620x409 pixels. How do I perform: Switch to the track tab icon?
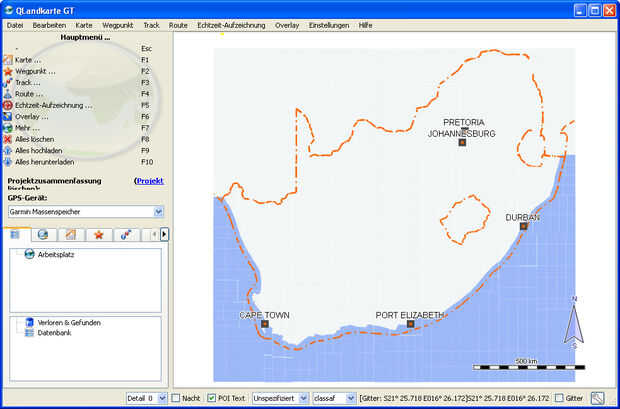[x=126, y=235]
